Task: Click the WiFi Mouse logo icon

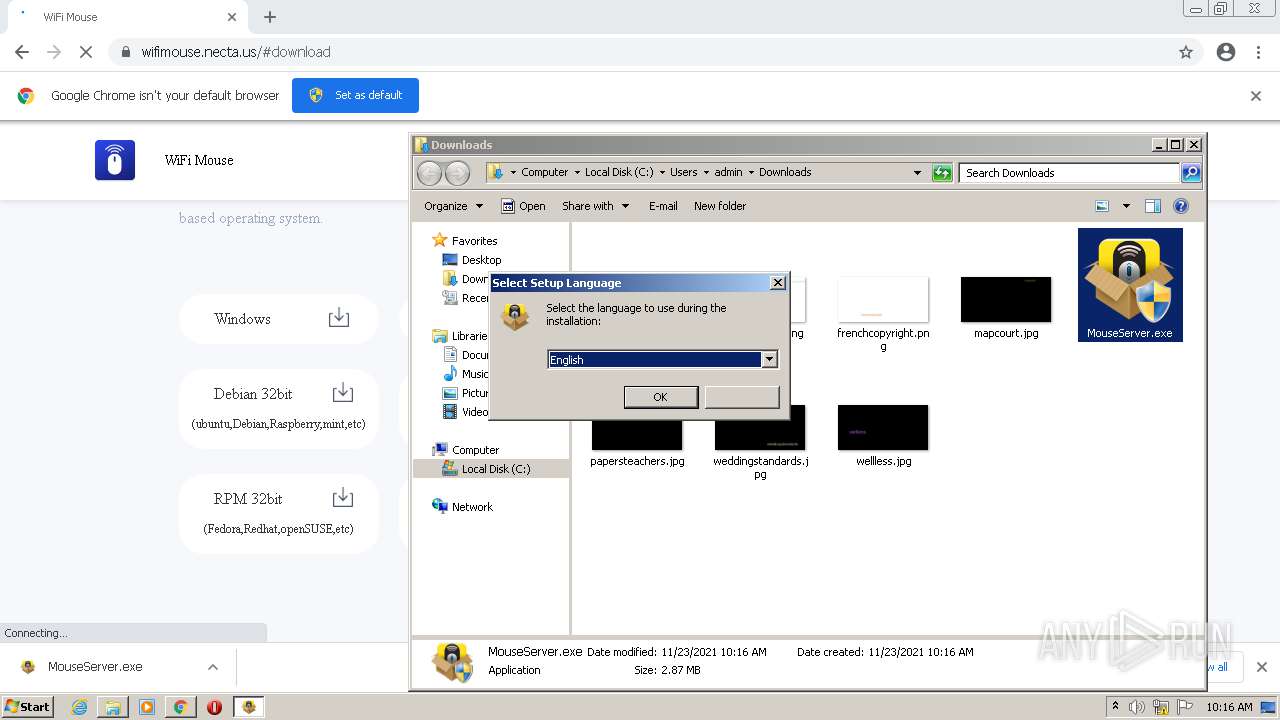Action: point(115,160)
